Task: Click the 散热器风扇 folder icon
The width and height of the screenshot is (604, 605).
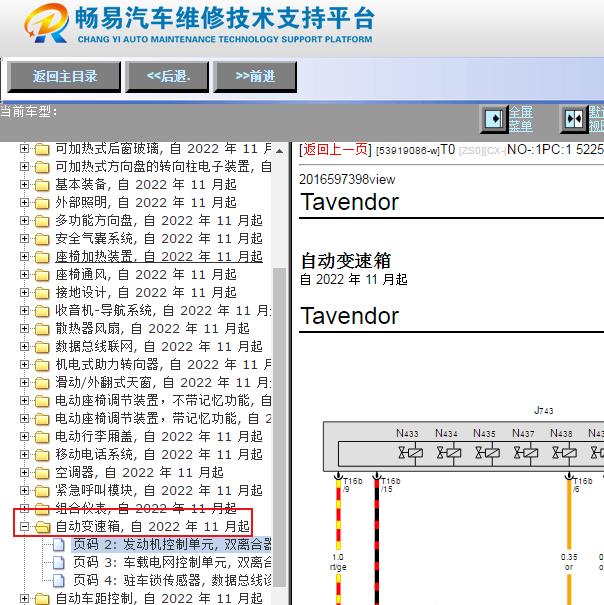Action: 42,329
